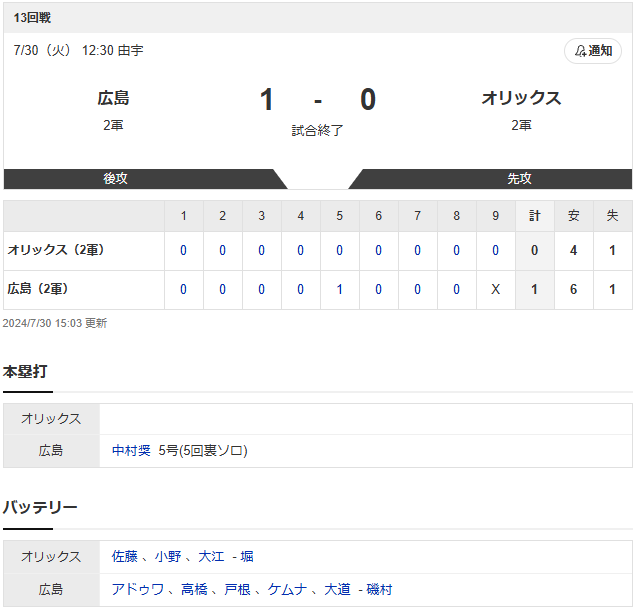Image resolution: width=634 pixels, height=607 pixels.
Task: Click the オリックス（2軍） row label
Action: (x=56, y=250)
